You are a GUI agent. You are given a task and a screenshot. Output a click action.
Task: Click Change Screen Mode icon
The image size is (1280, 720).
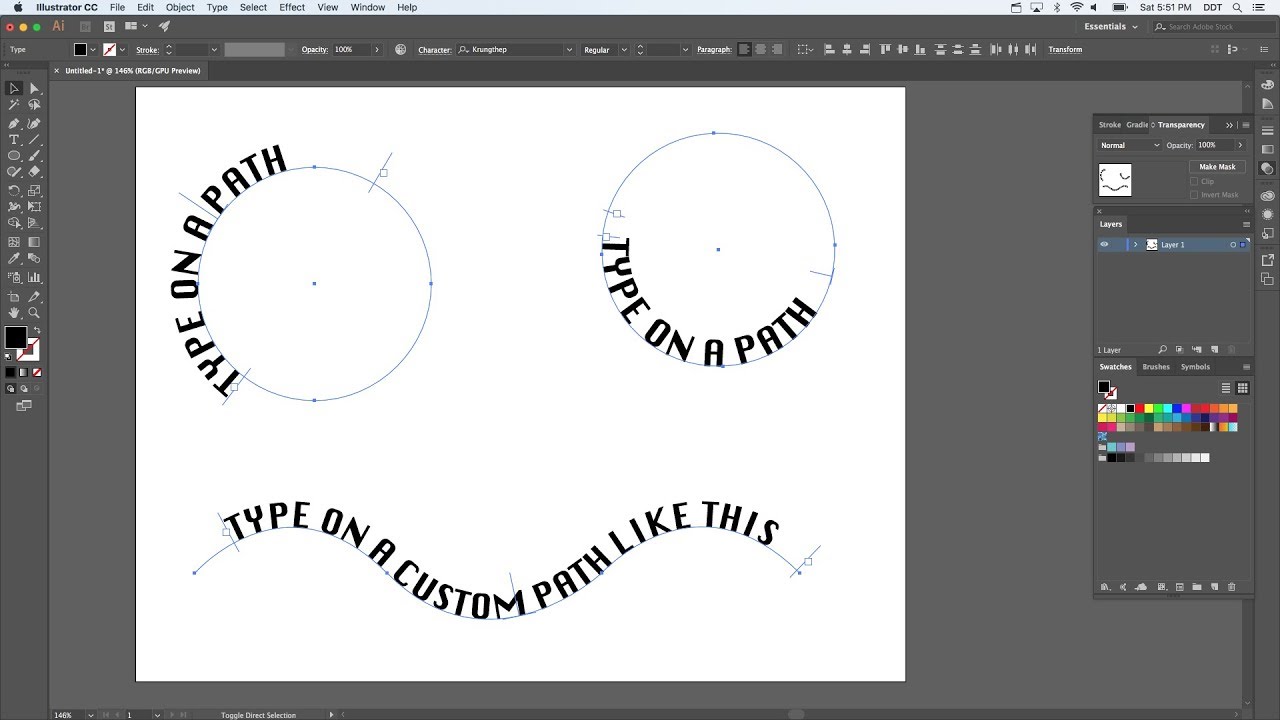24,405
